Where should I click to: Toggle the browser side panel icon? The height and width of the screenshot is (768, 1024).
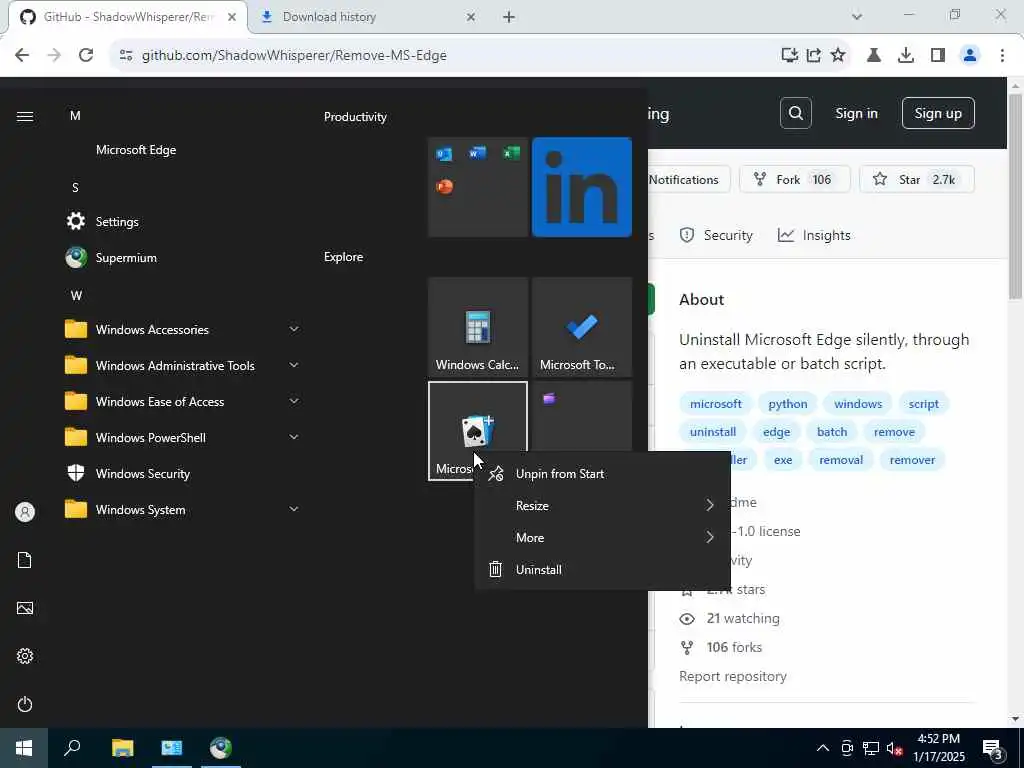[938, 55]
